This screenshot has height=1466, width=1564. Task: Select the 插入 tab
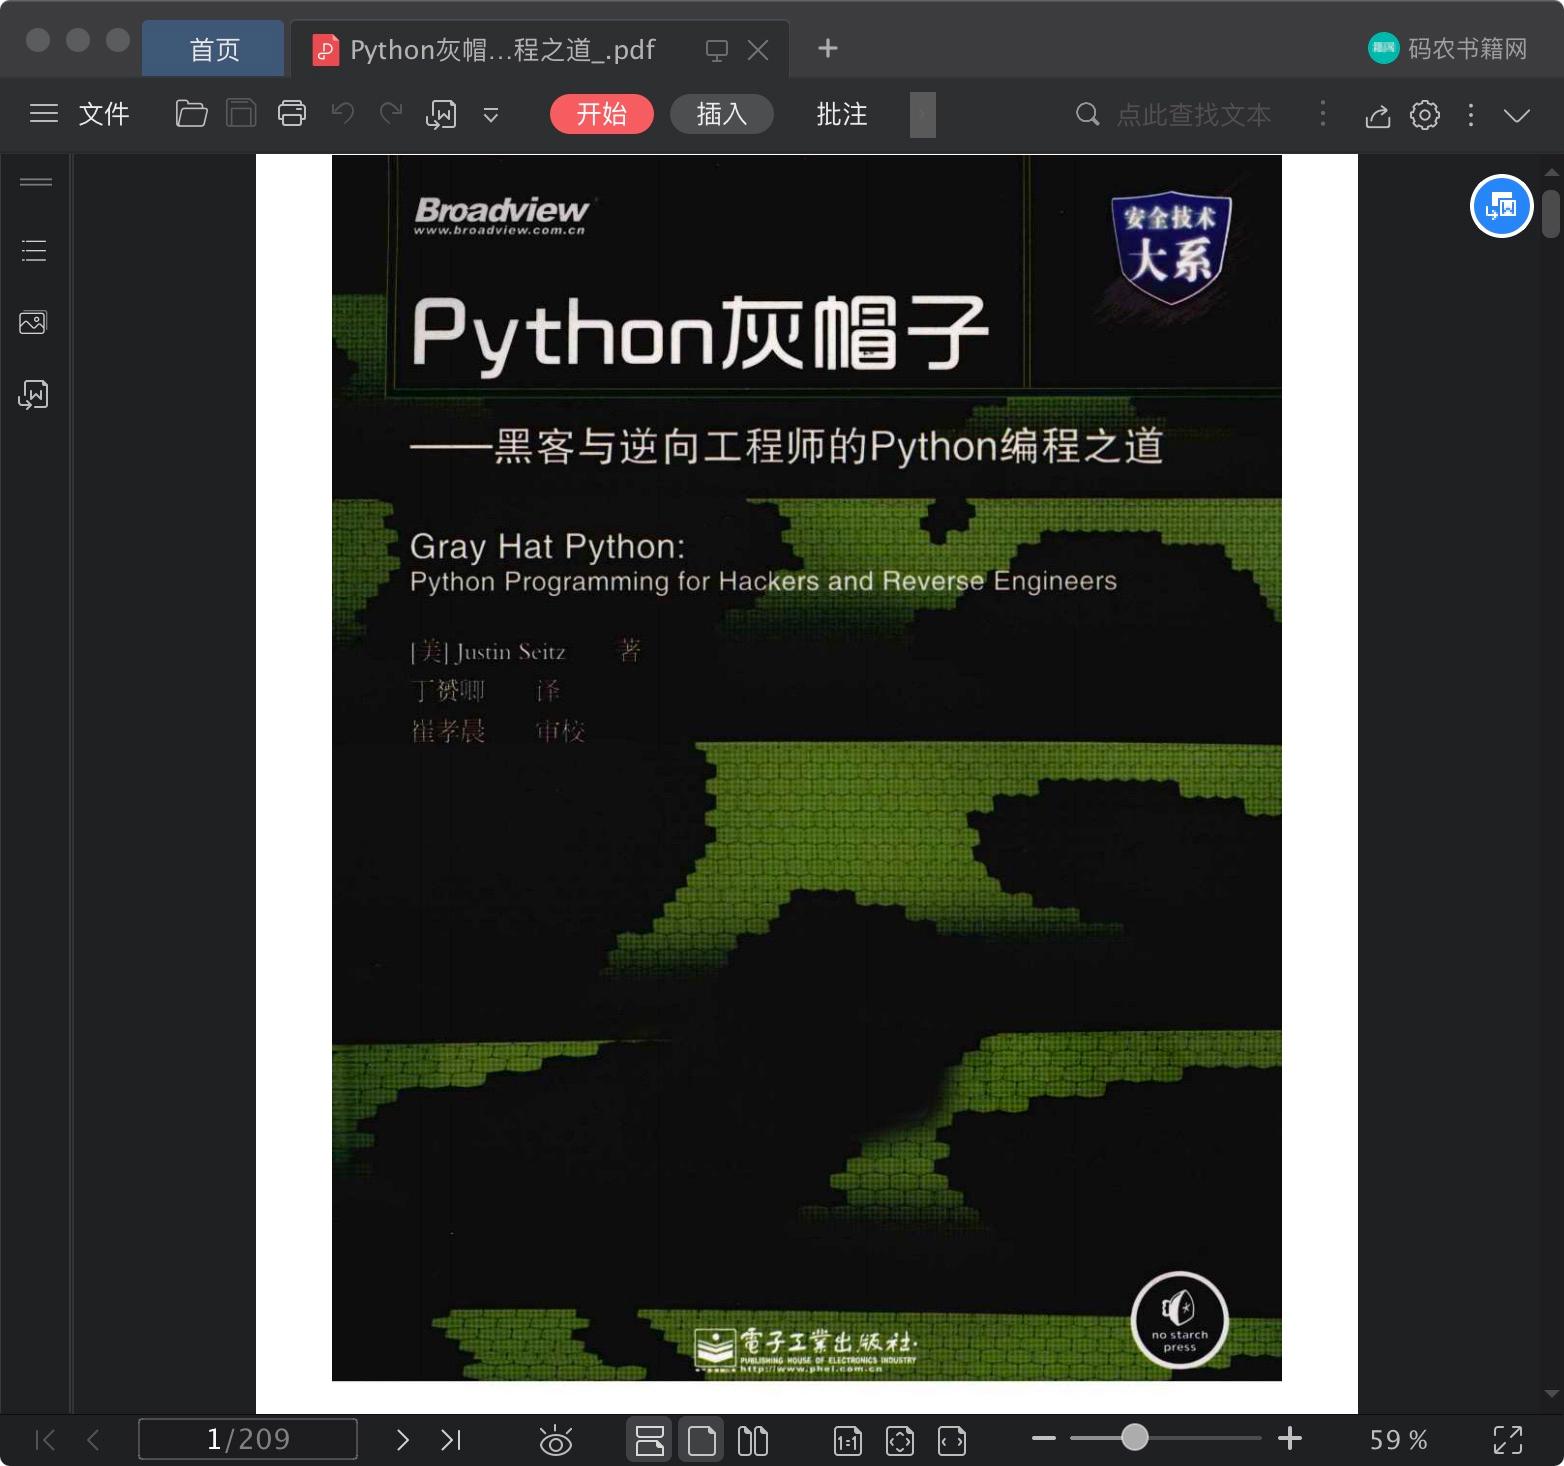coord(722,114)
